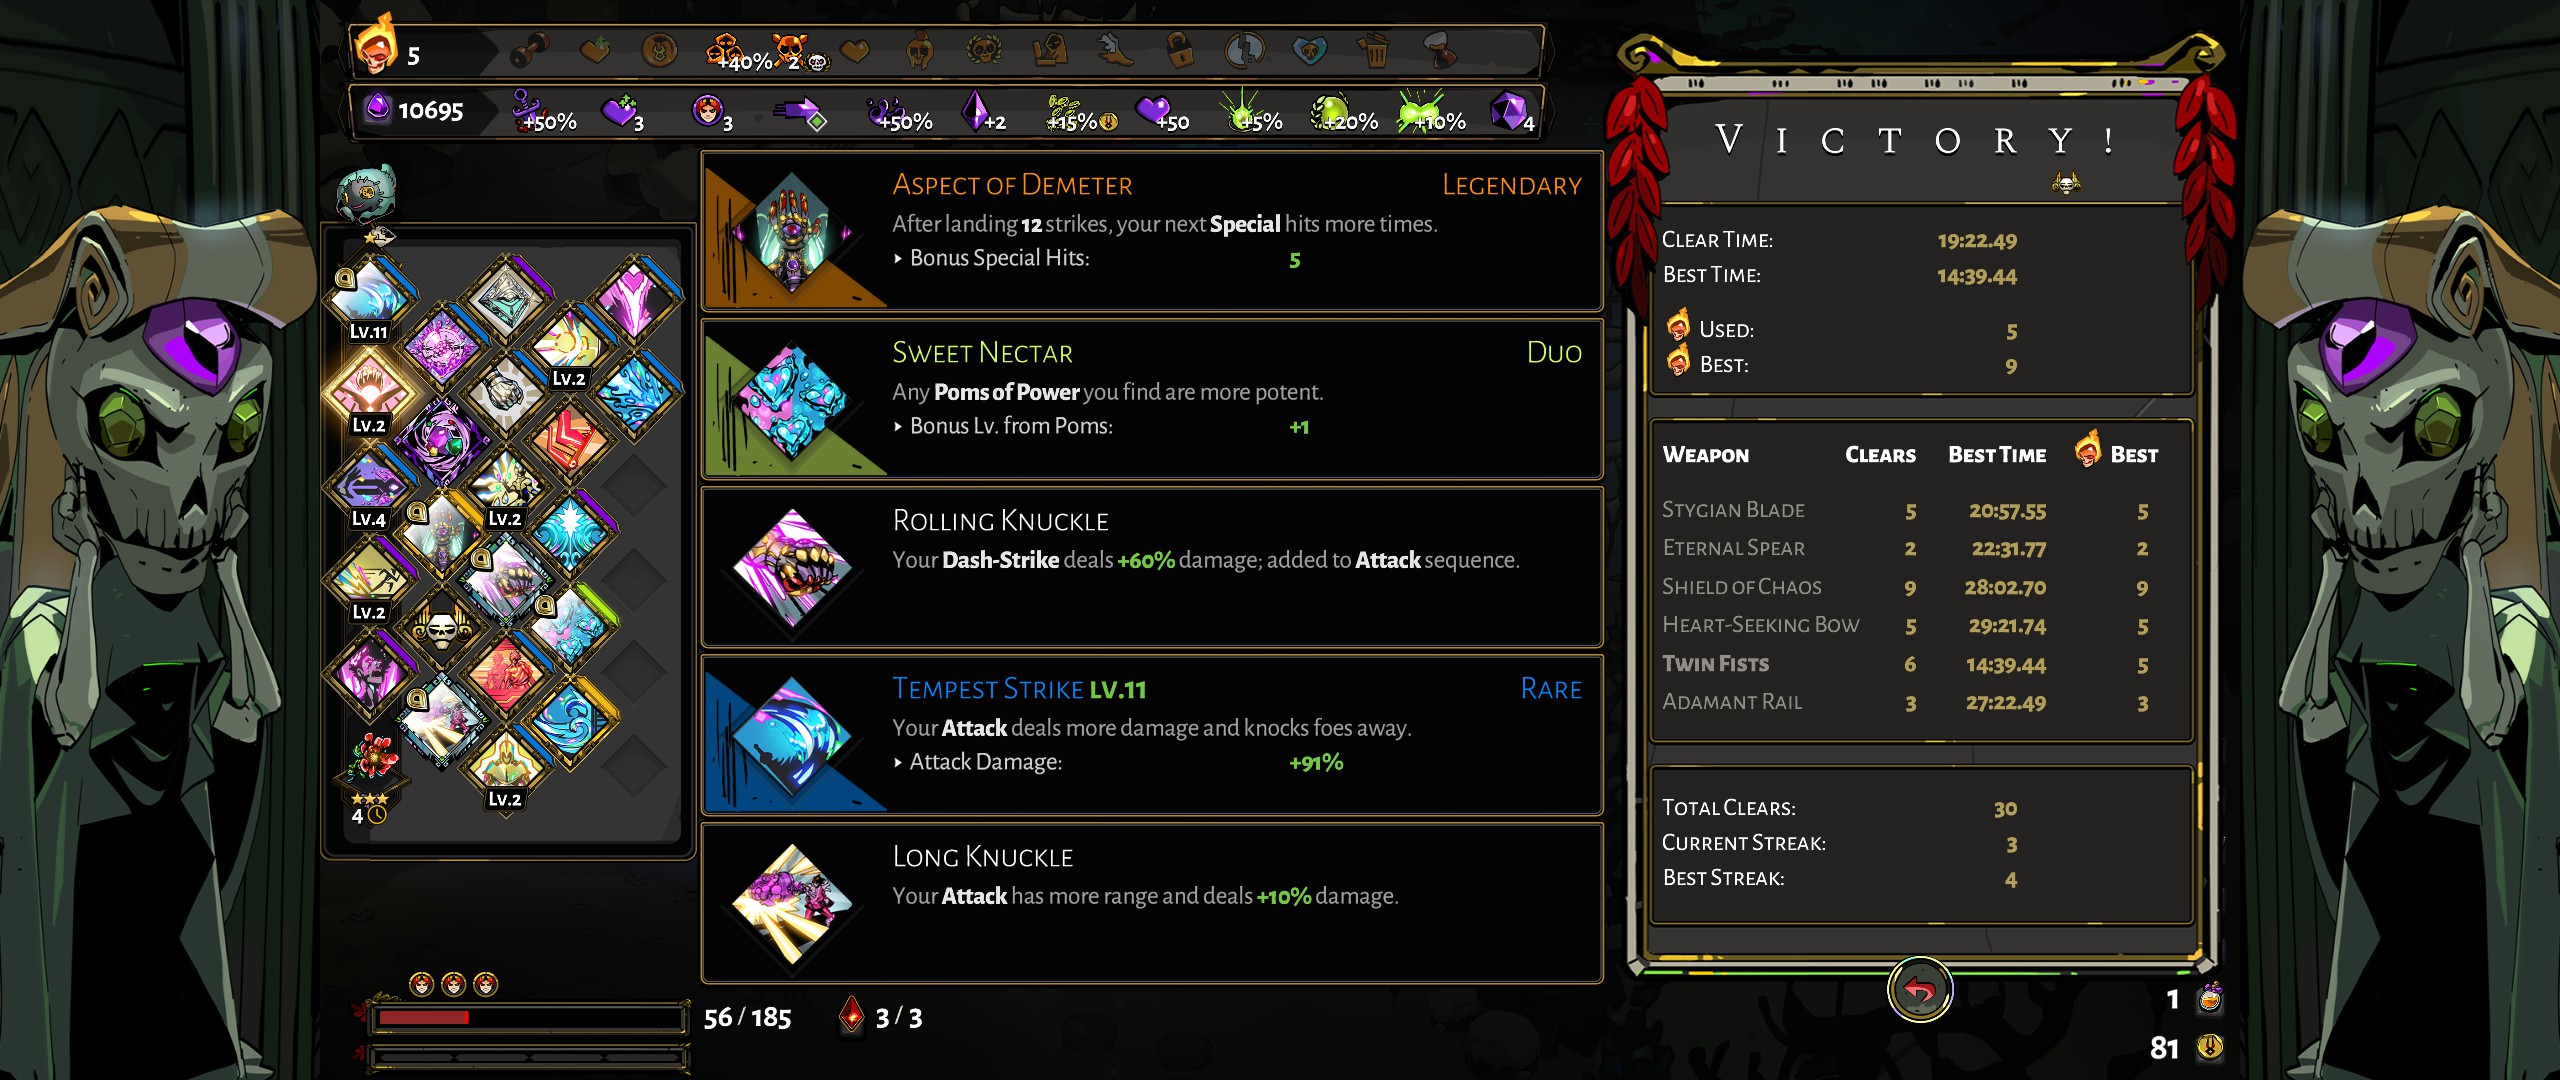Click the red flower companion icon

point(371,757)
